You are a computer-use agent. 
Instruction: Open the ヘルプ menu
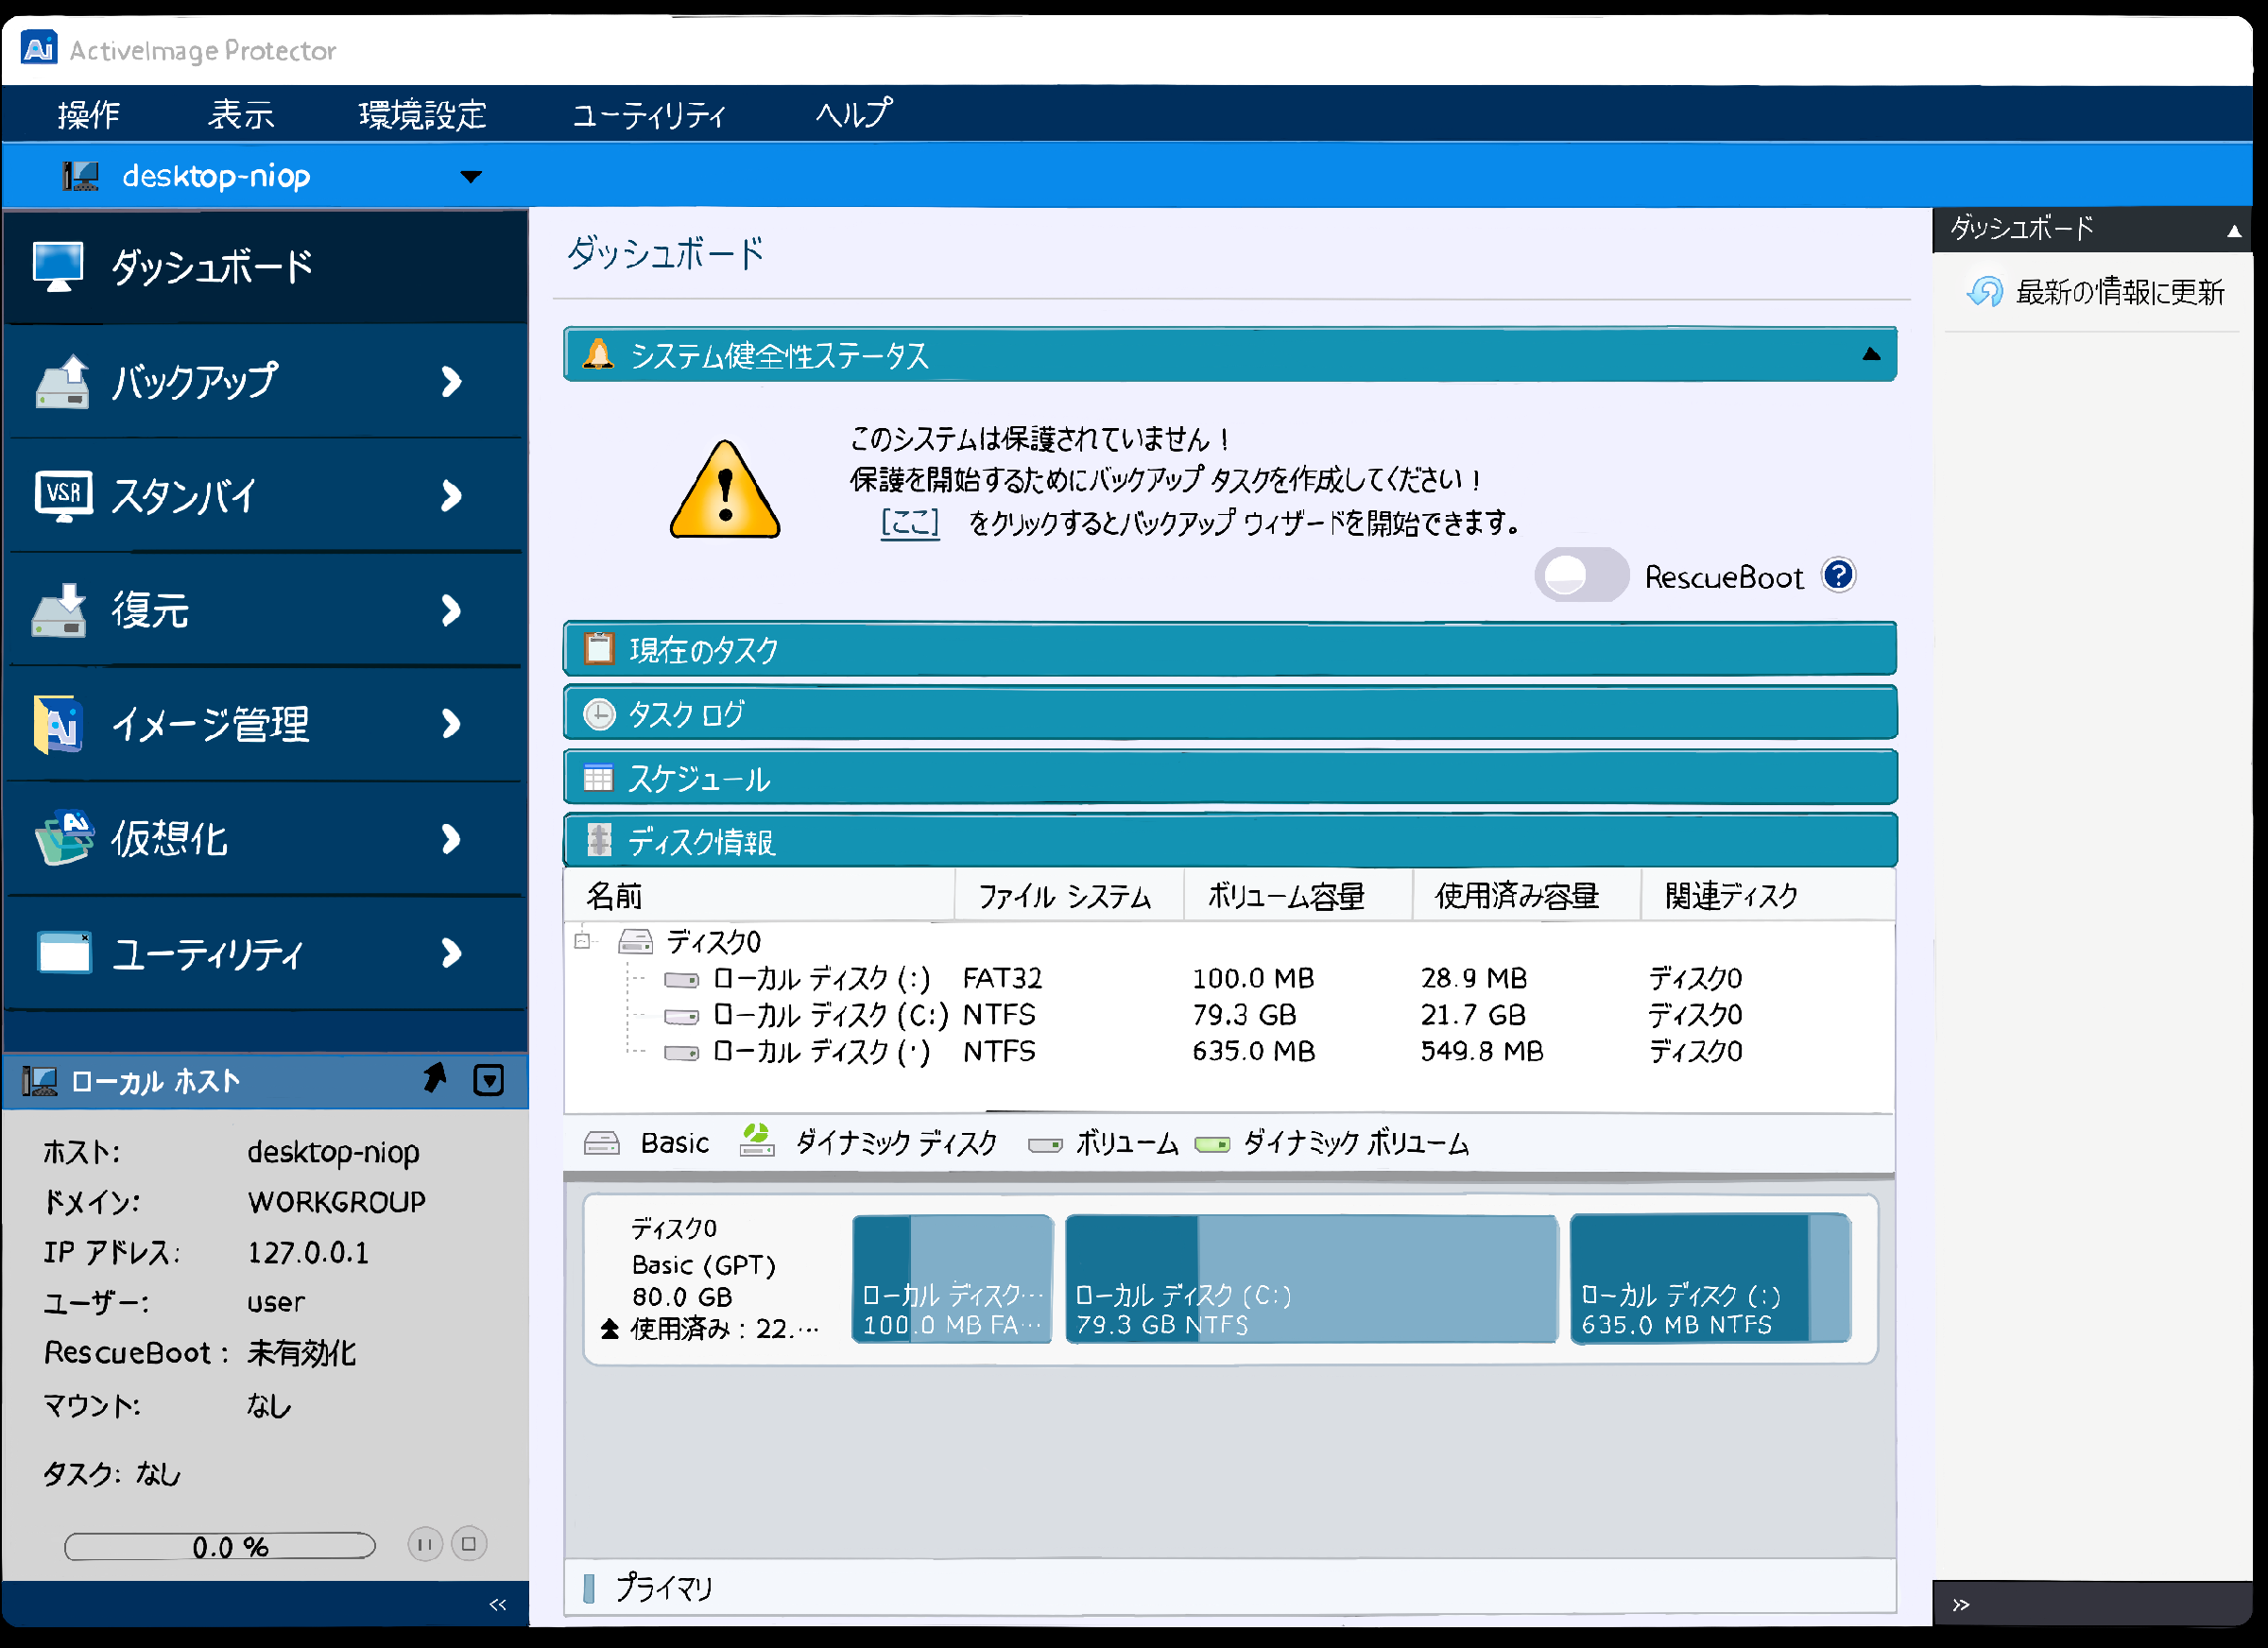coord(853,114)
